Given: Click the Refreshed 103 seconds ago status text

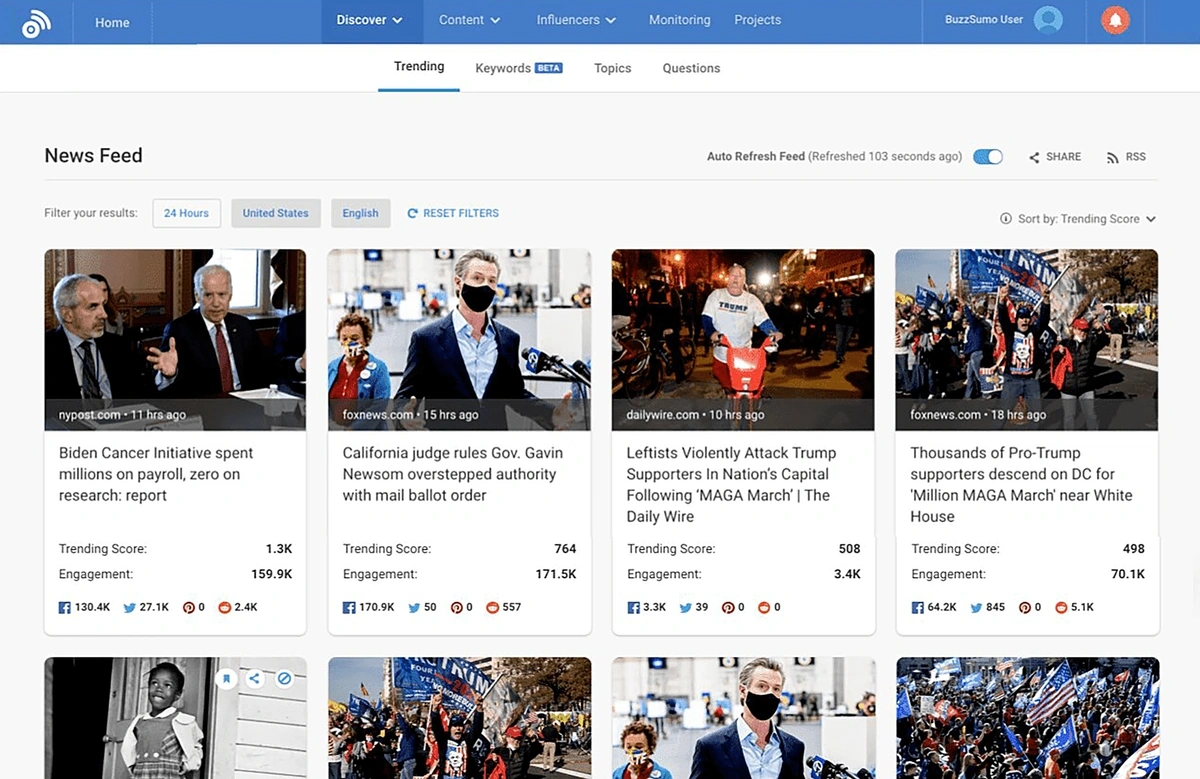Looking at the screenshot, I should 885,157.
